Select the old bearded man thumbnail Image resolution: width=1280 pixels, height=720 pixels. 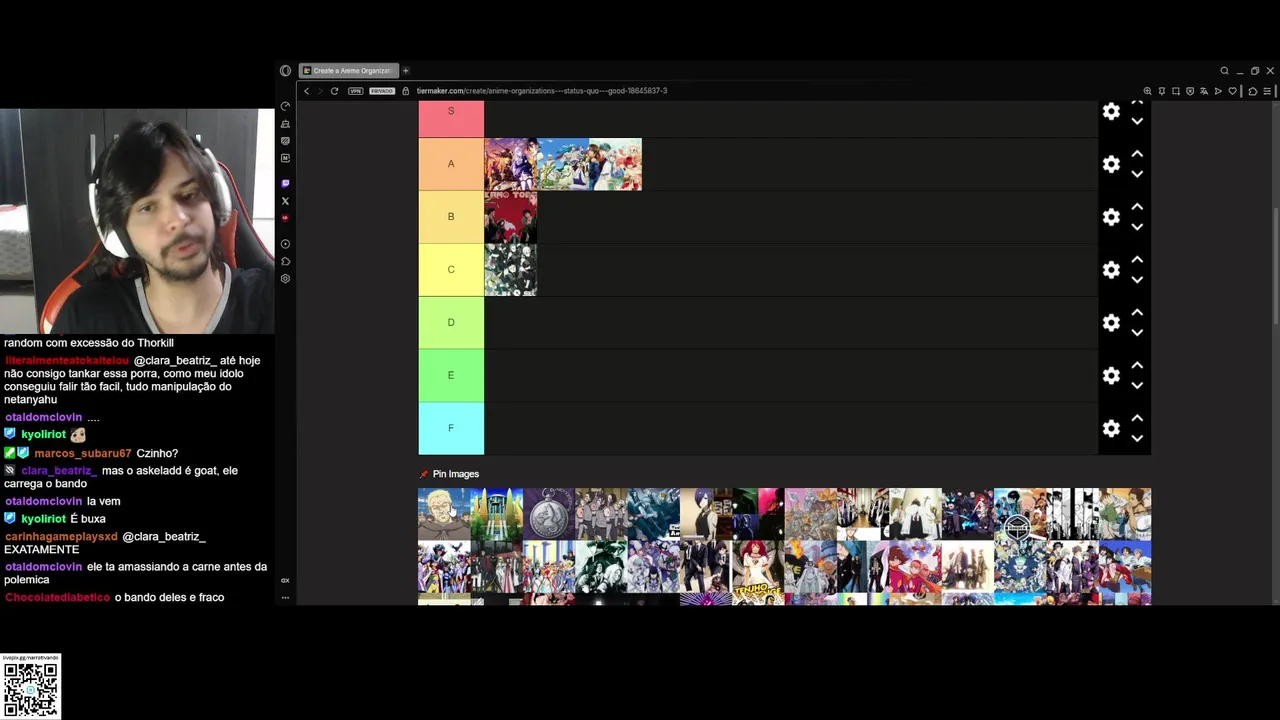pos(444,514)
